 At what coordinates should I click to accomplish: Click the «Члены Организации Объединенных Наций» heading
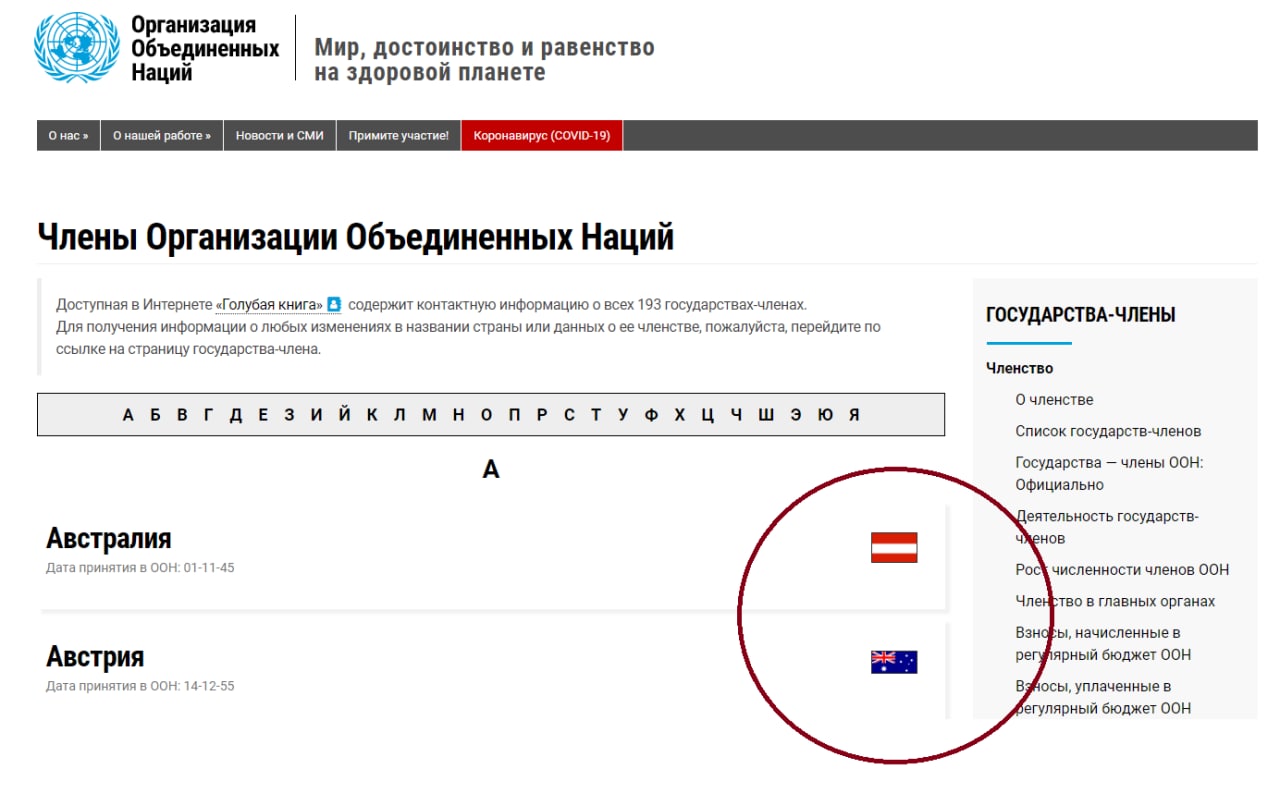[x=356, y=237]
